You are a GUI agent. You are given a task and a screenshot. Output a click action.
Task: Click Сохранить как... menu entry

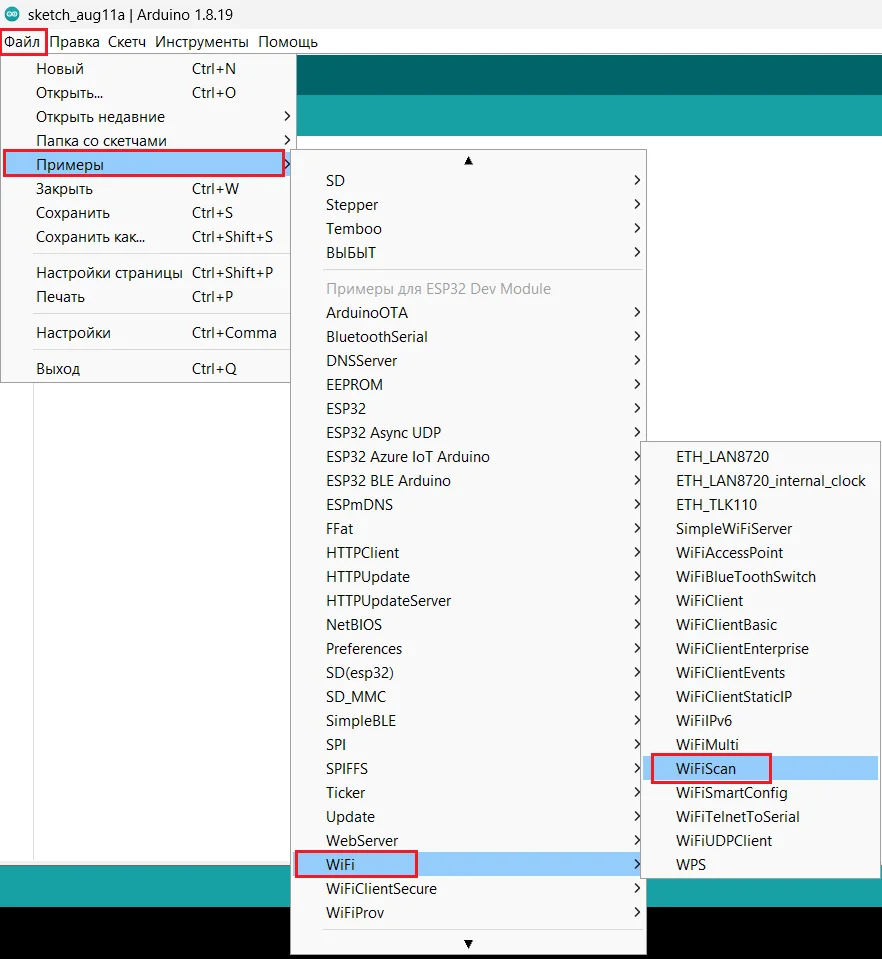click(90, 237)
